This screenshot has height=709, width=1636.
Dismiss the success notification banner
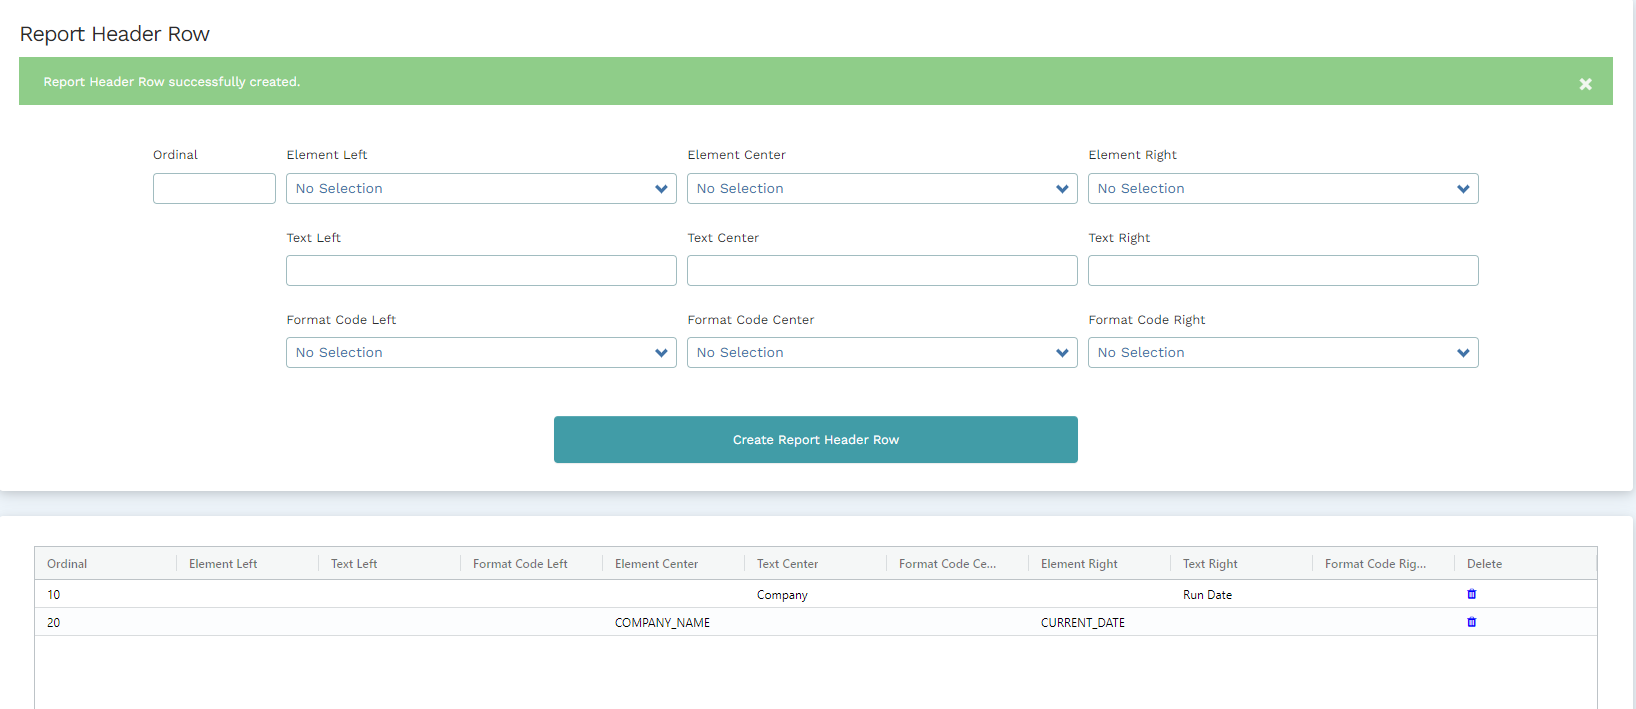1585,84
